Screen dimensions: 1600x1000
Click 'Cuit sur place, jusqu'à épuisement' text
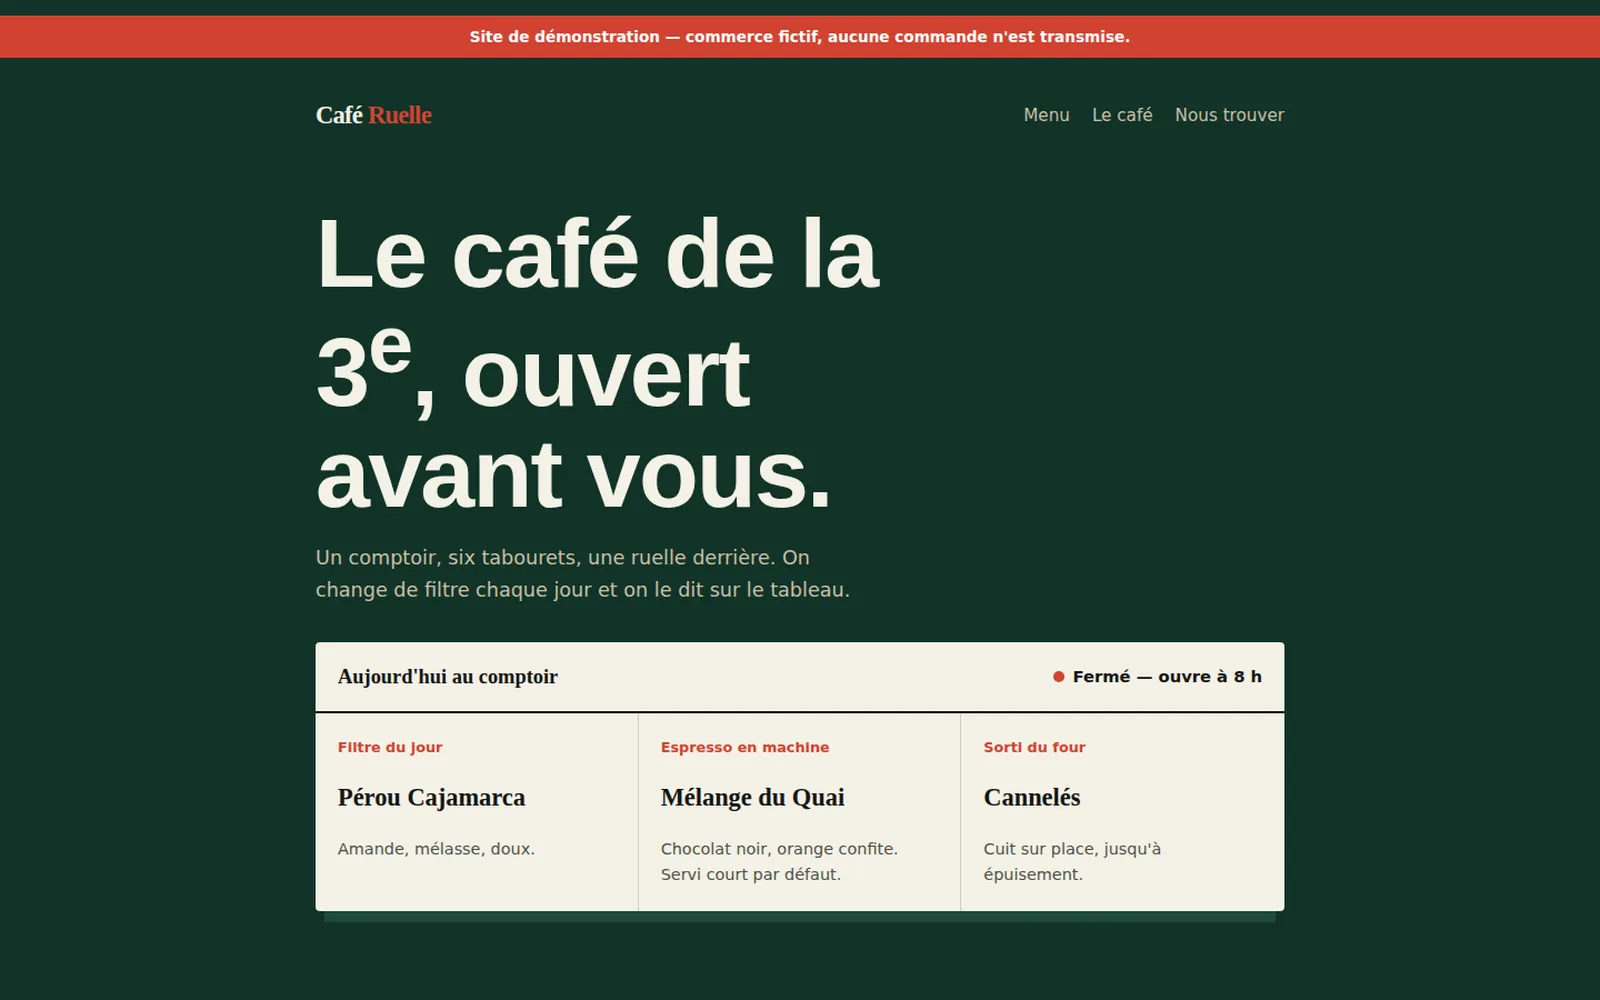(x=1072, y=861)
